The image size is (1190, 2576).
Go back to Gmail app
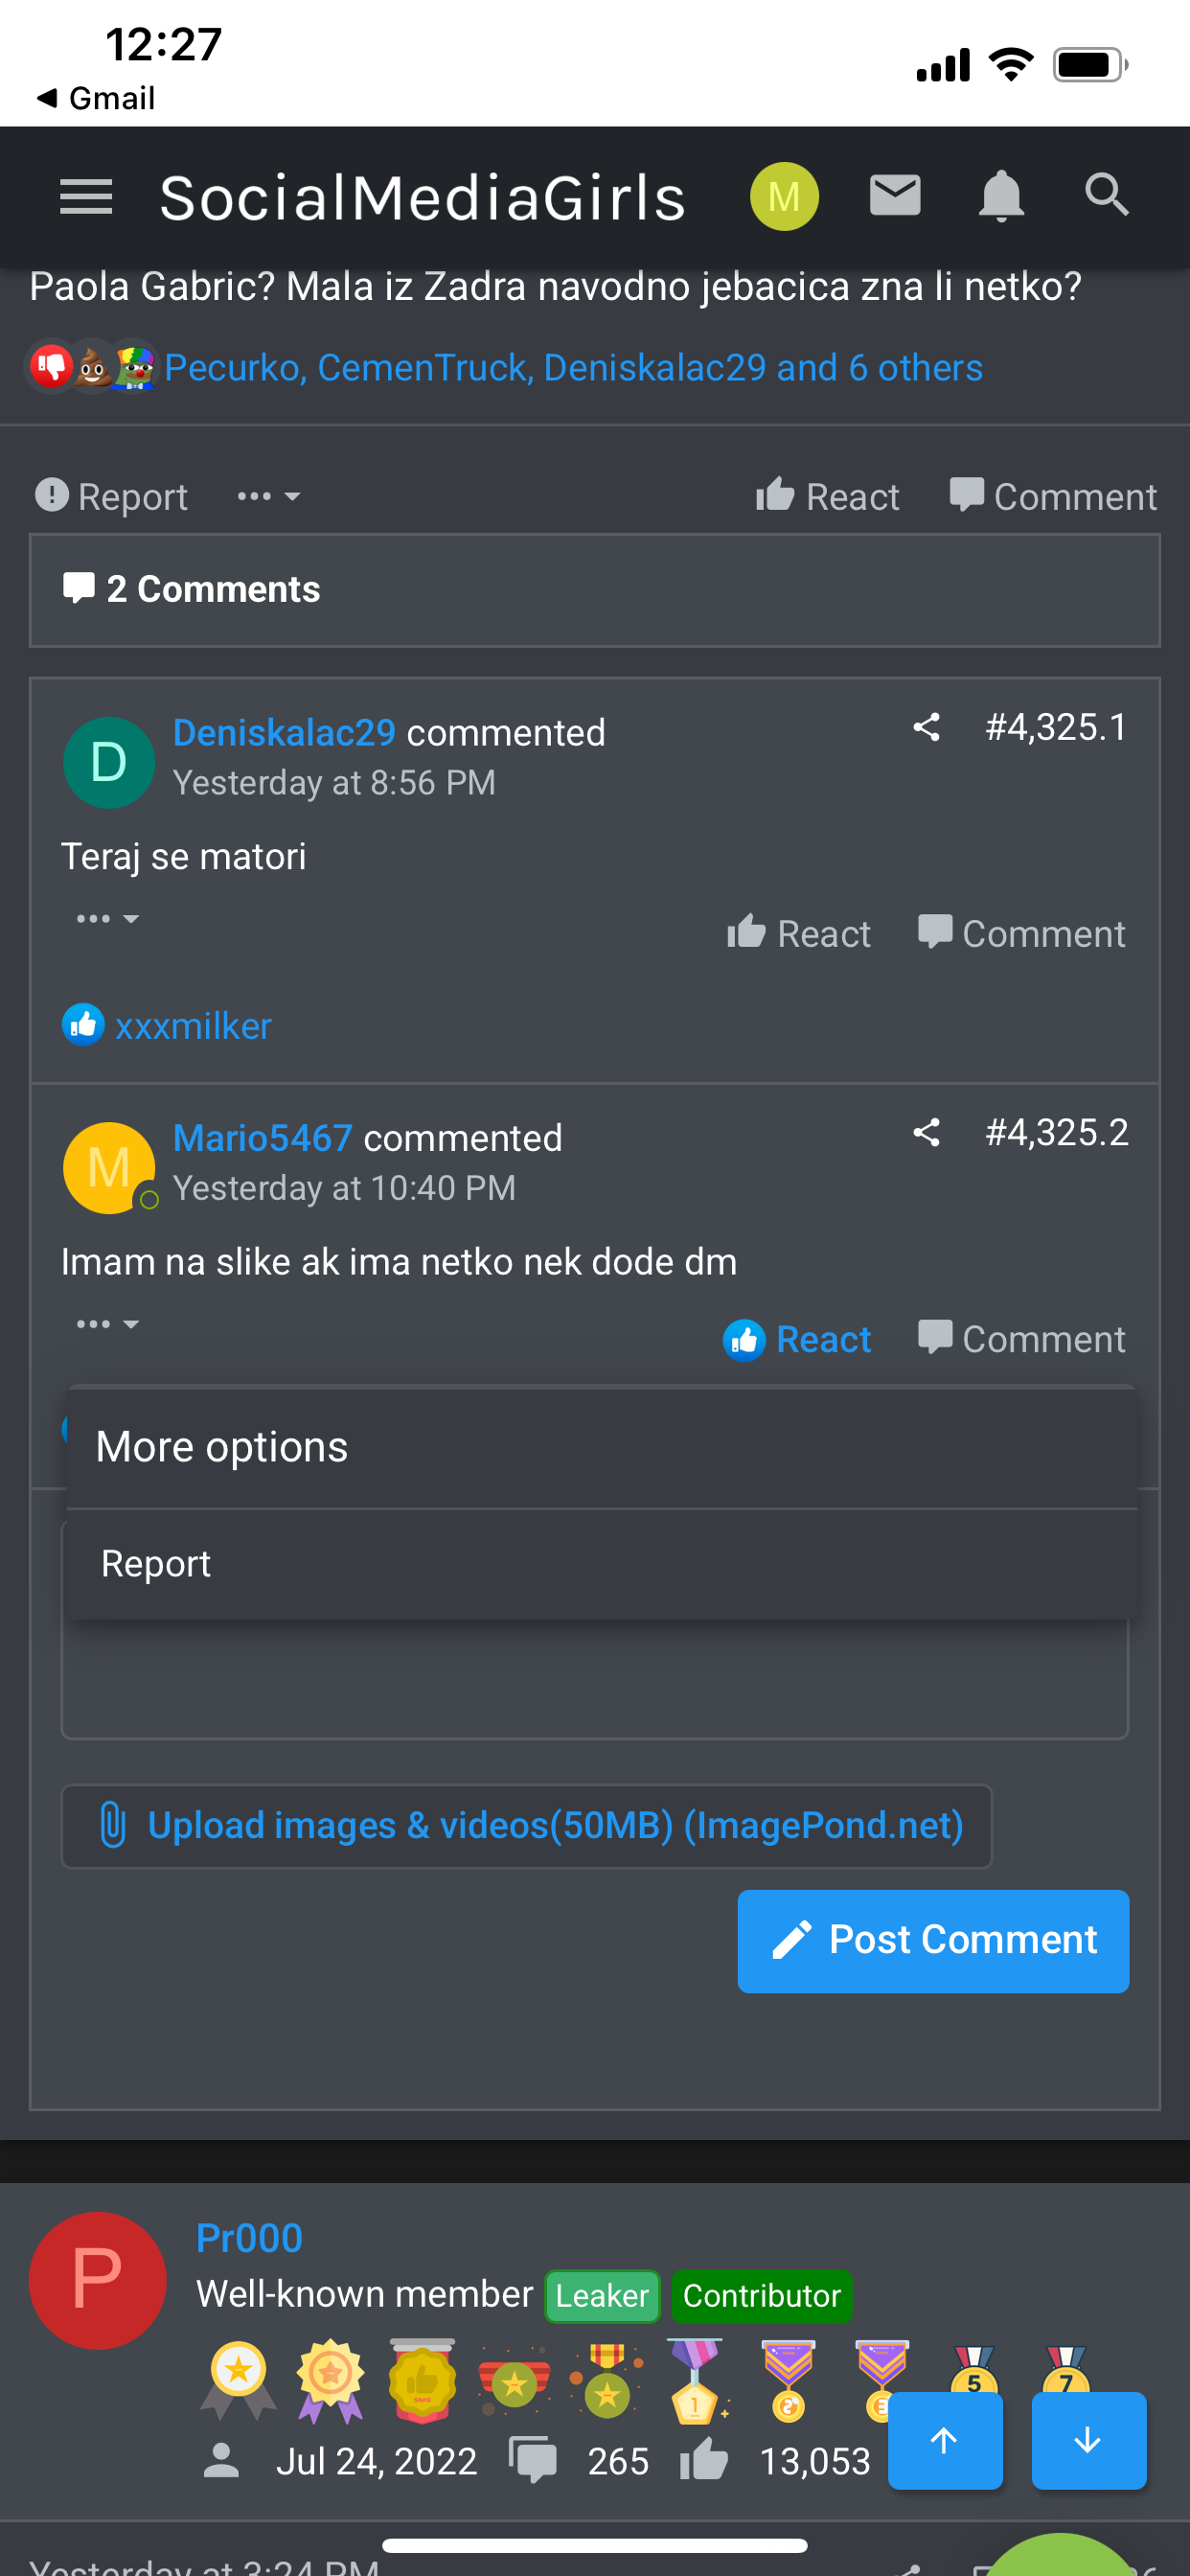coord(96,98)
